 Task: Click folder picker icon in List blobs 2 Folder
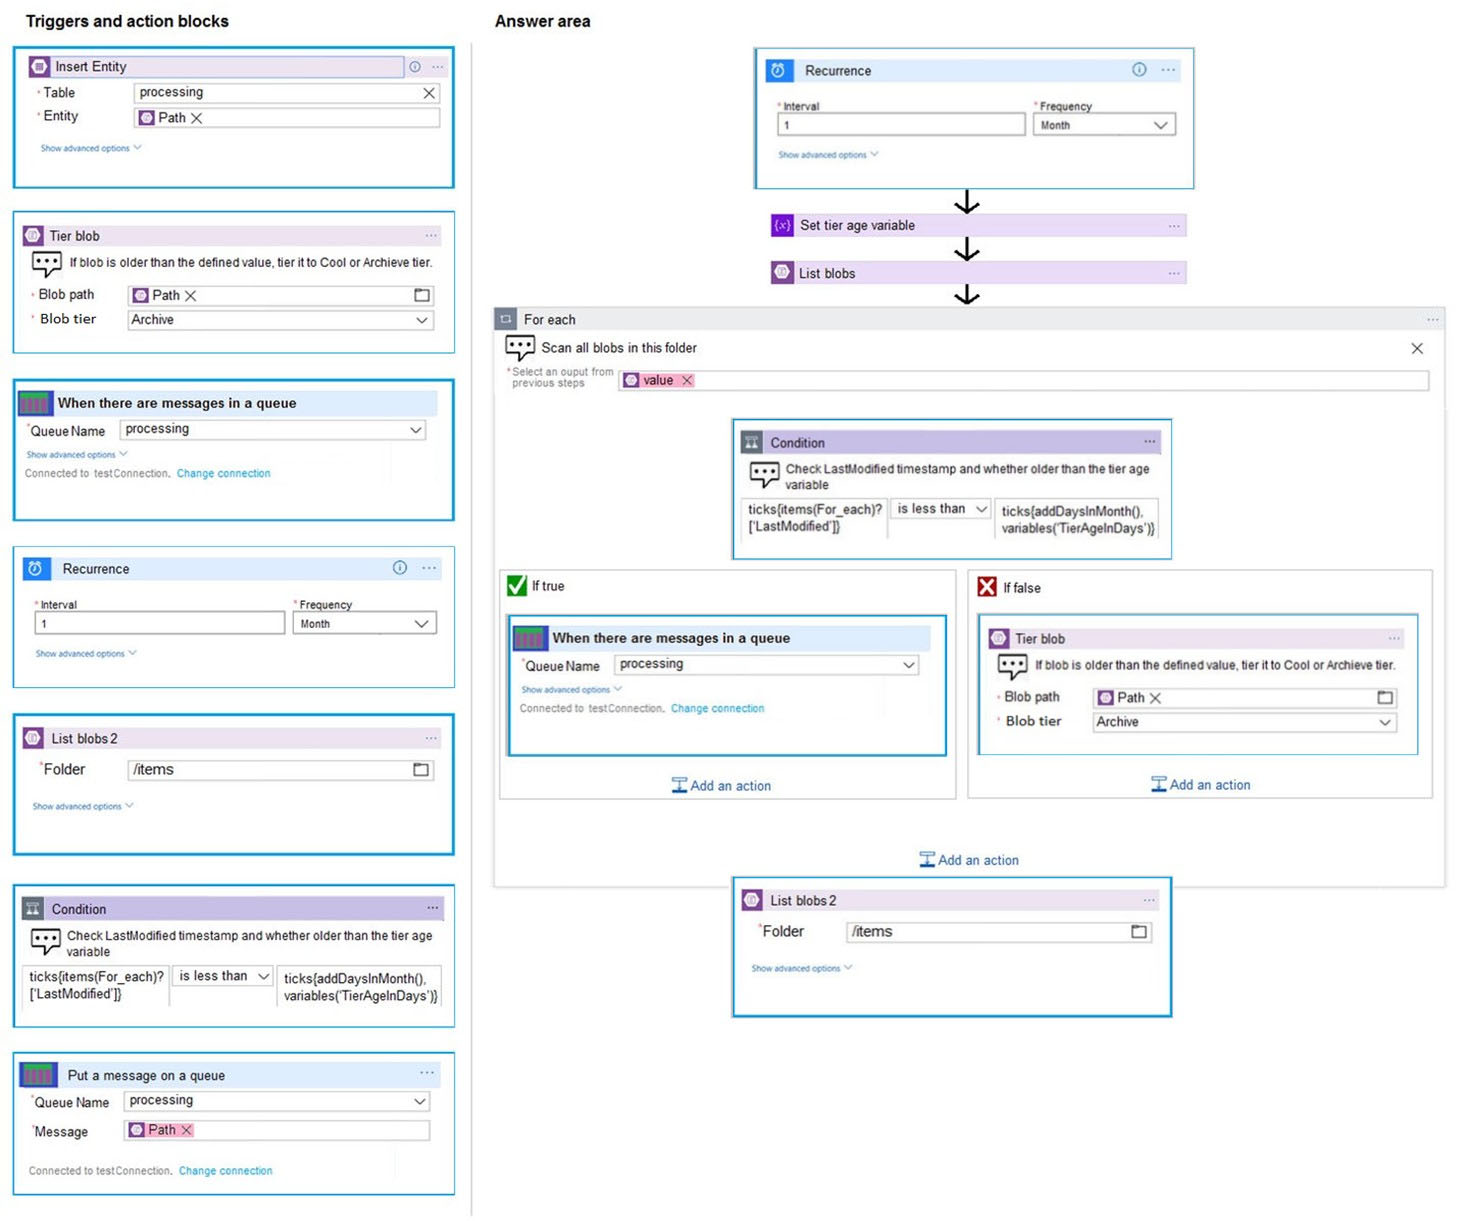(x=421, y=770)
